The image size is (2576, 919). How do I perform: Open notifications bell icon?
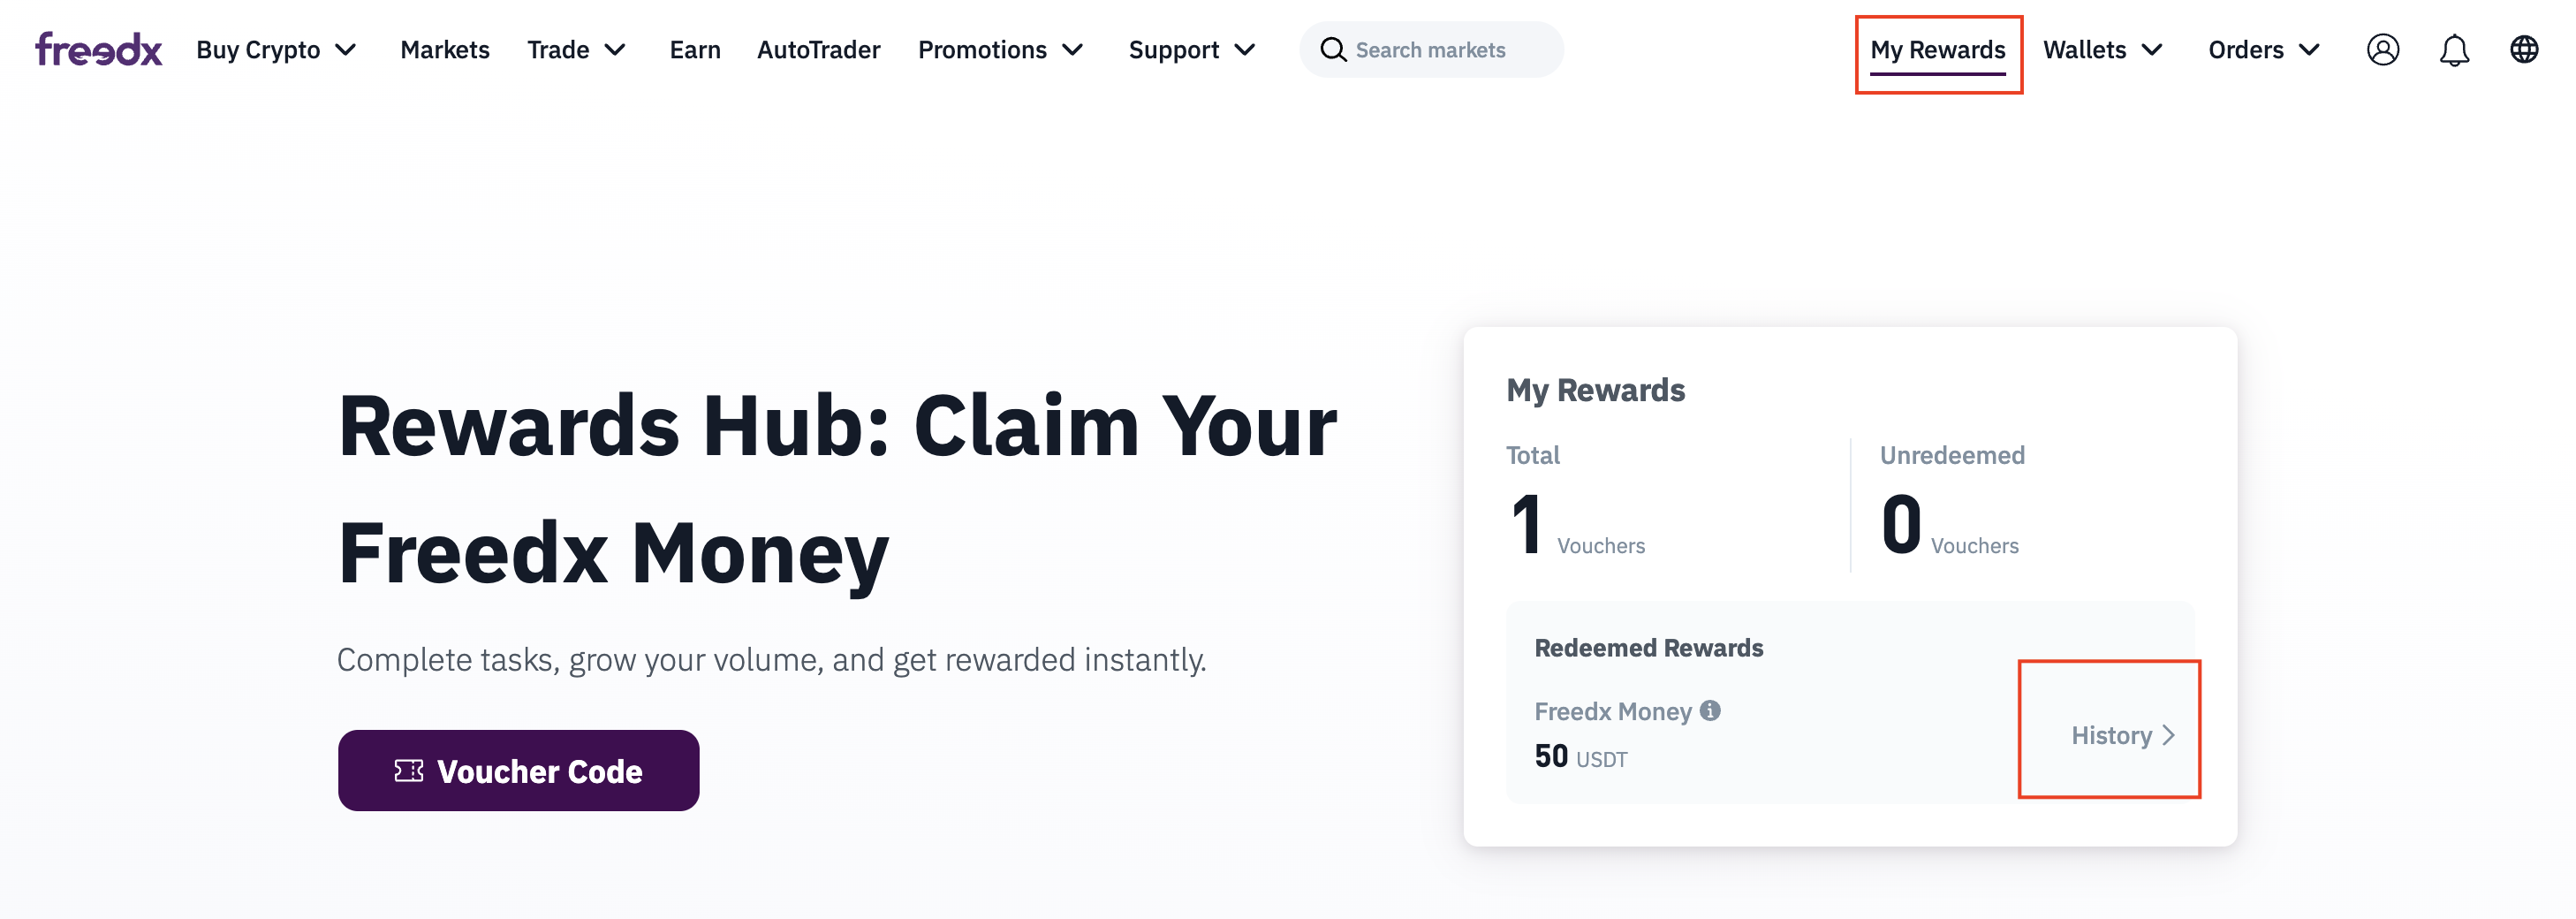click(2453, 49)
